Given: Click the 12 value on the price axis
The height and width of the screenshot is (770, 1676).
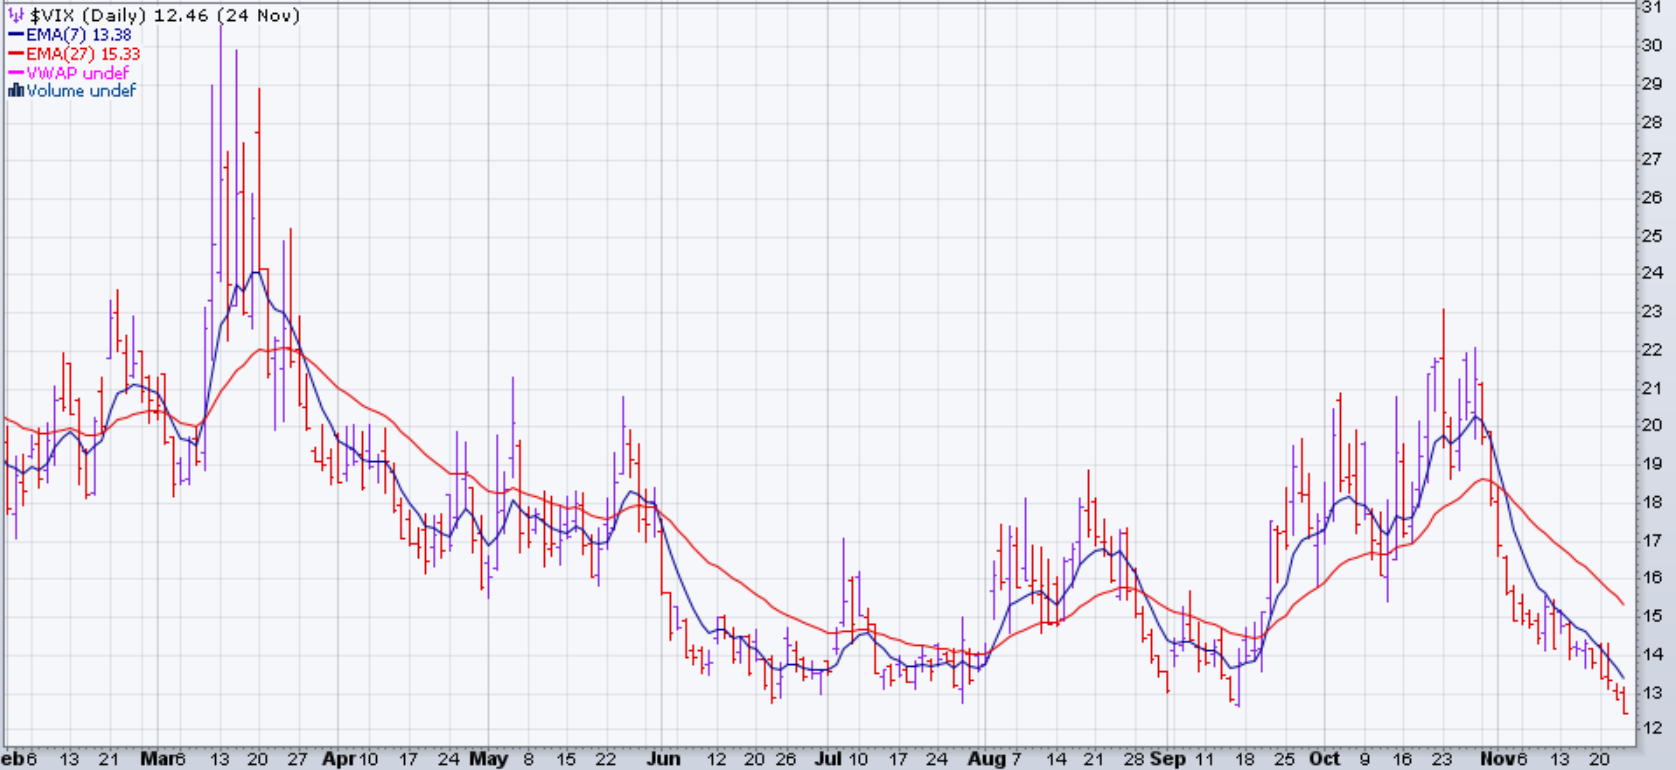Looking at the screenshot, I should 1651,729.
